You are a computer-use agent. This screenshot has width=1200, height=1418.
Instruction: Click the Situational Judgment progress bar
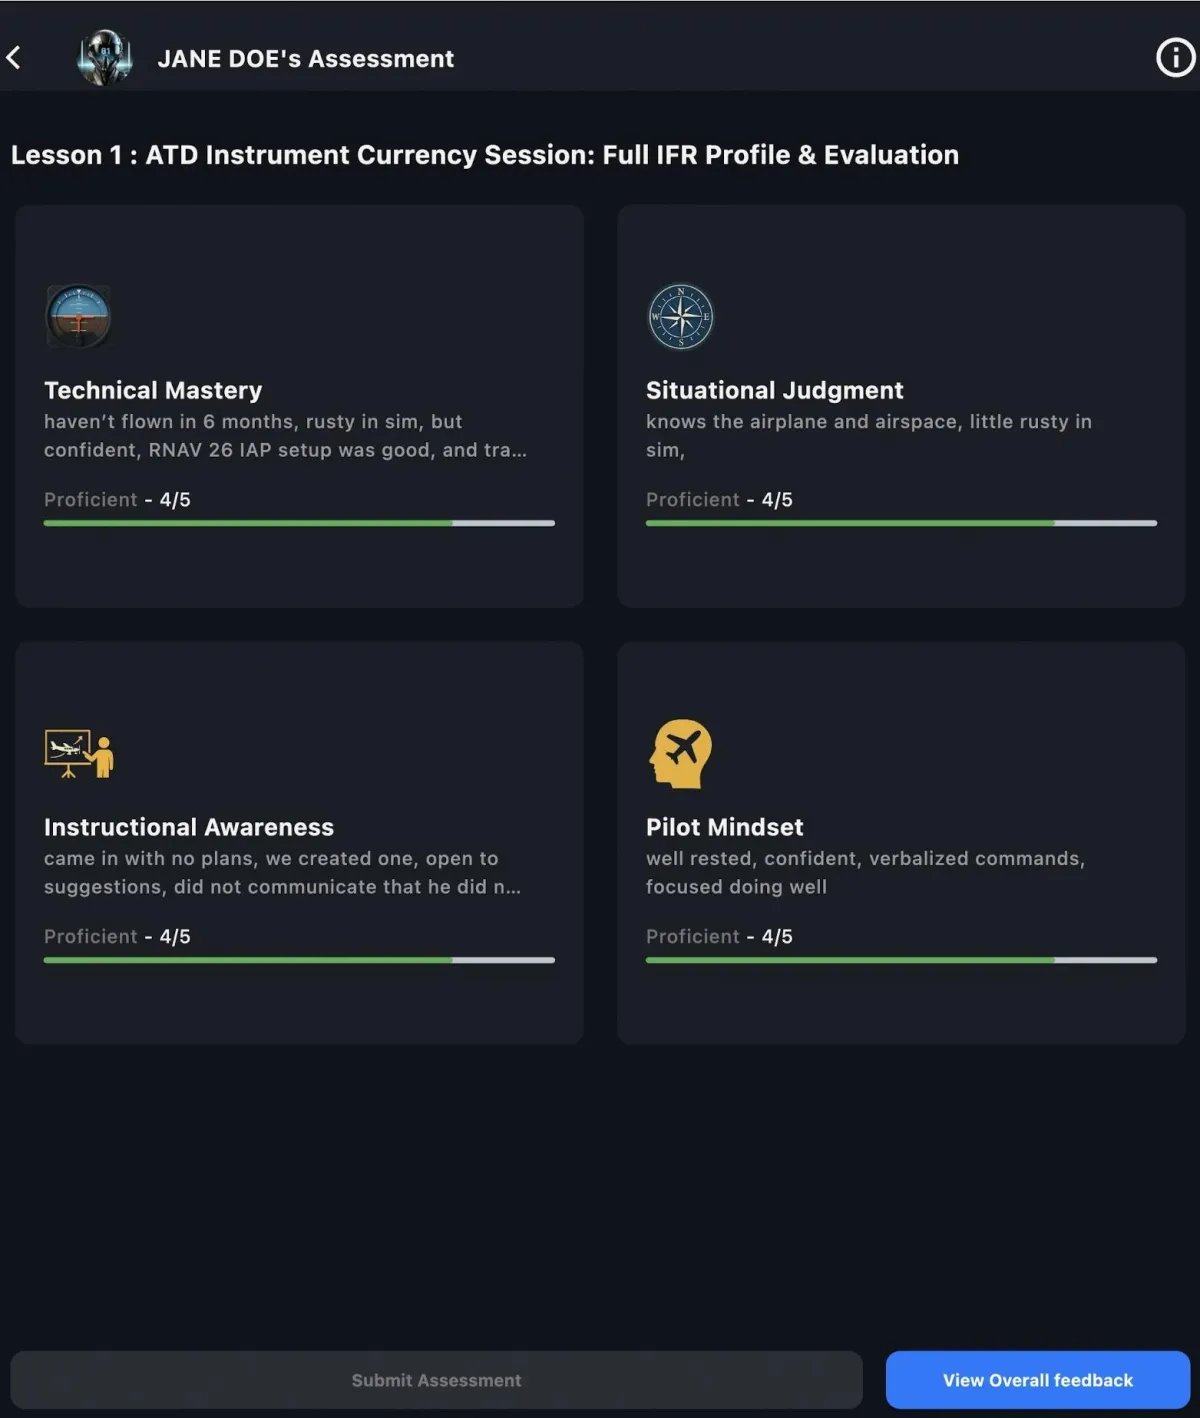point(901,523)
